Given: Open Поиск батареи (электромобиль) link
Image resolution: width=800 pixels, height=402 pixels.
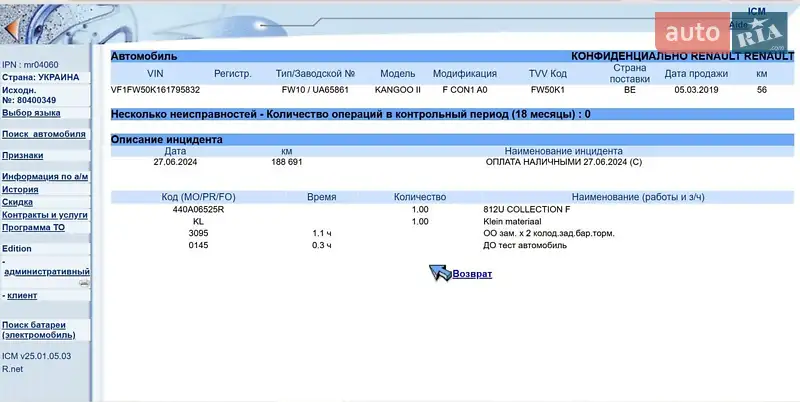Looking at the screenshot, I should coord(39,330).
